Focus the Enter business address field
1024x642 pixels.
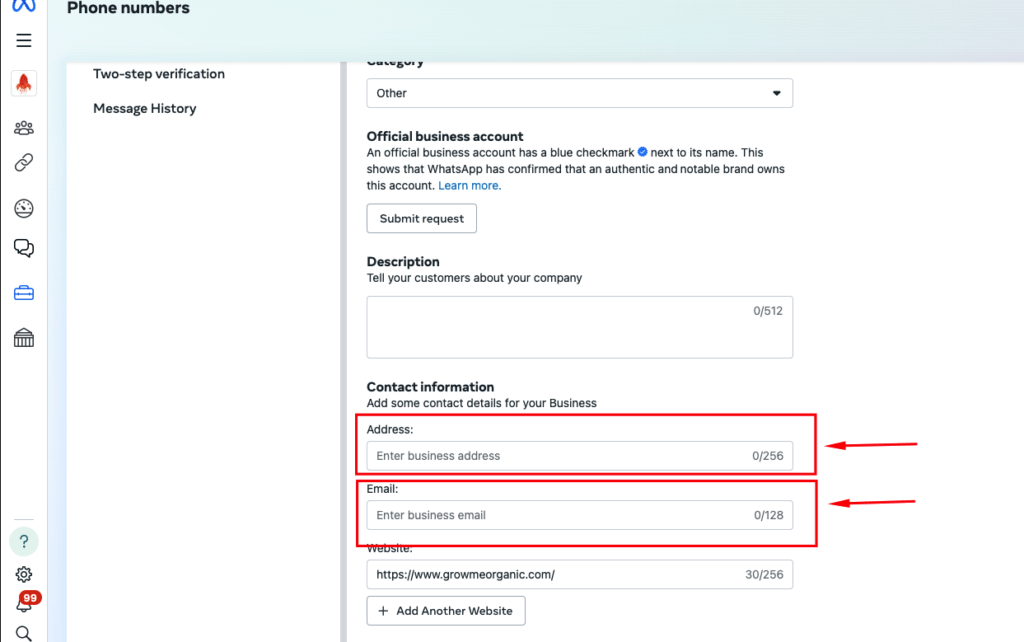(579, 456)
